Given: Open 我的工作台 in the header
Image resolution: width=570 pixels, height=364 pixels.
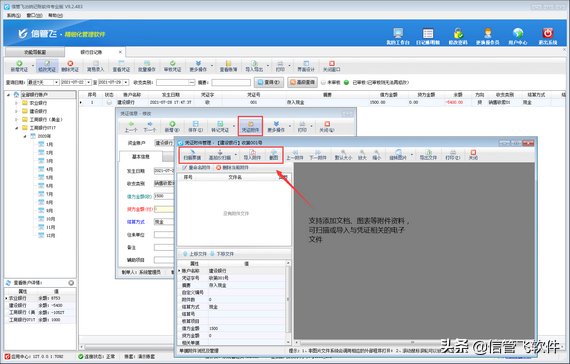Looking at the screenshot, I should pyautogui.click(x=398, y=36).
